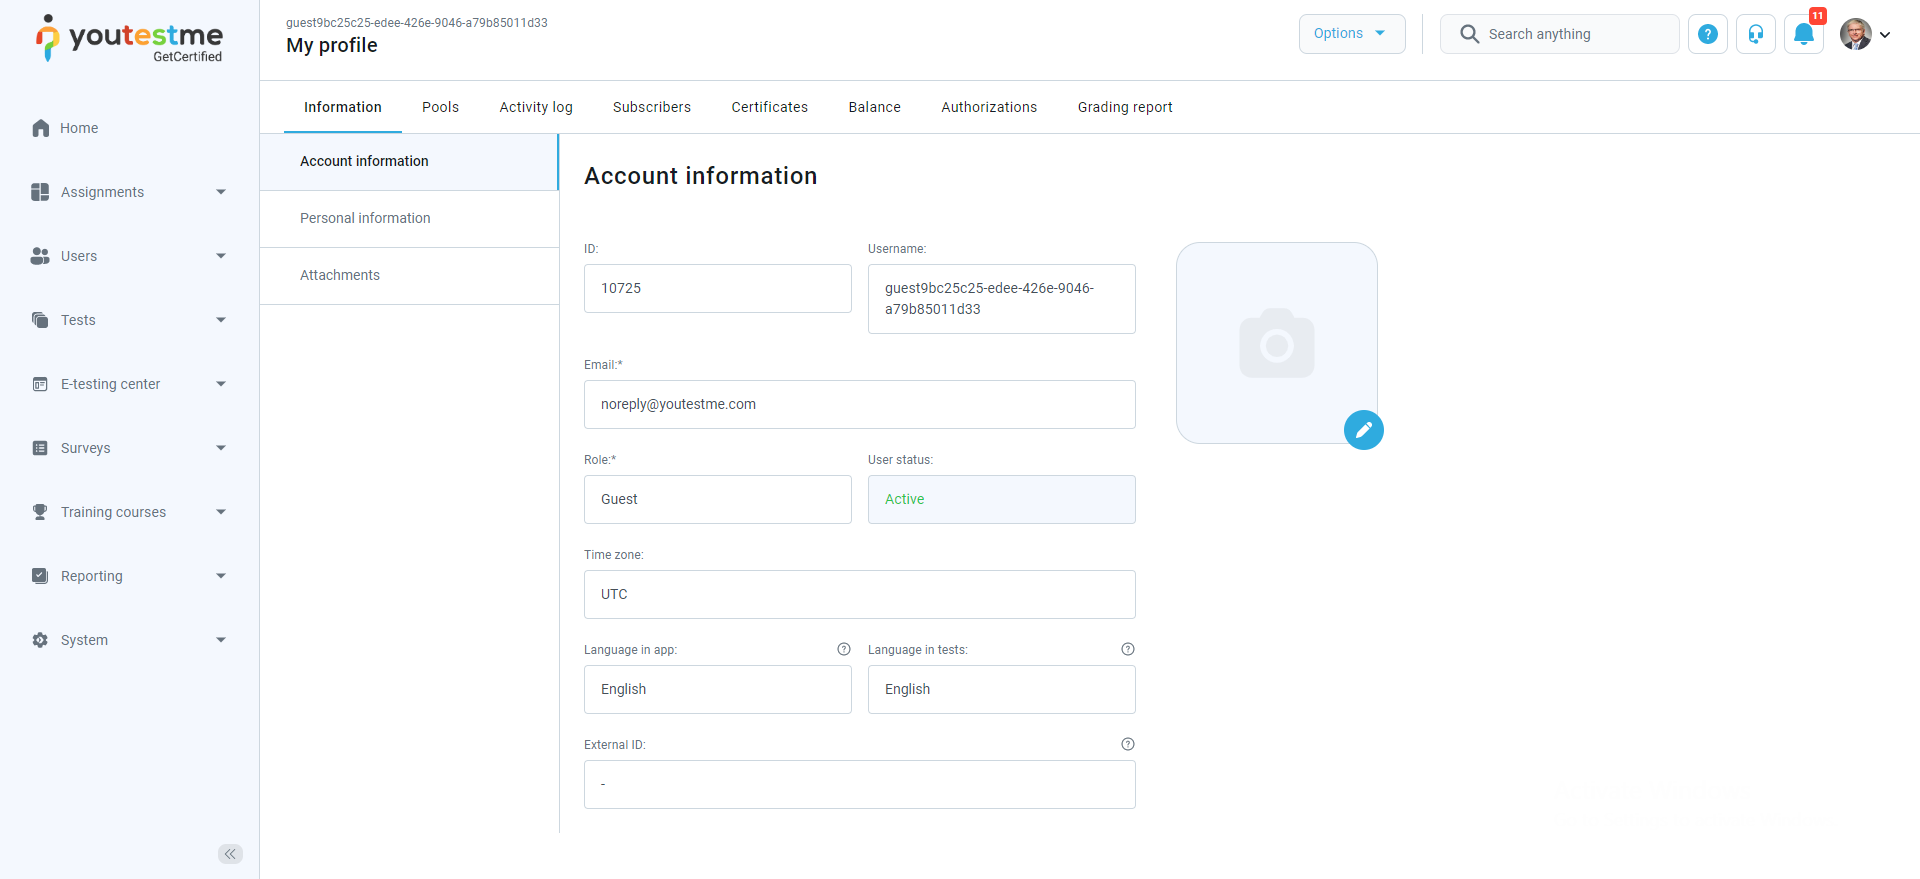Click the Surveys list icon
Image resolution: width=1920 pixels, height=879 pixels.
click(40, 448)
